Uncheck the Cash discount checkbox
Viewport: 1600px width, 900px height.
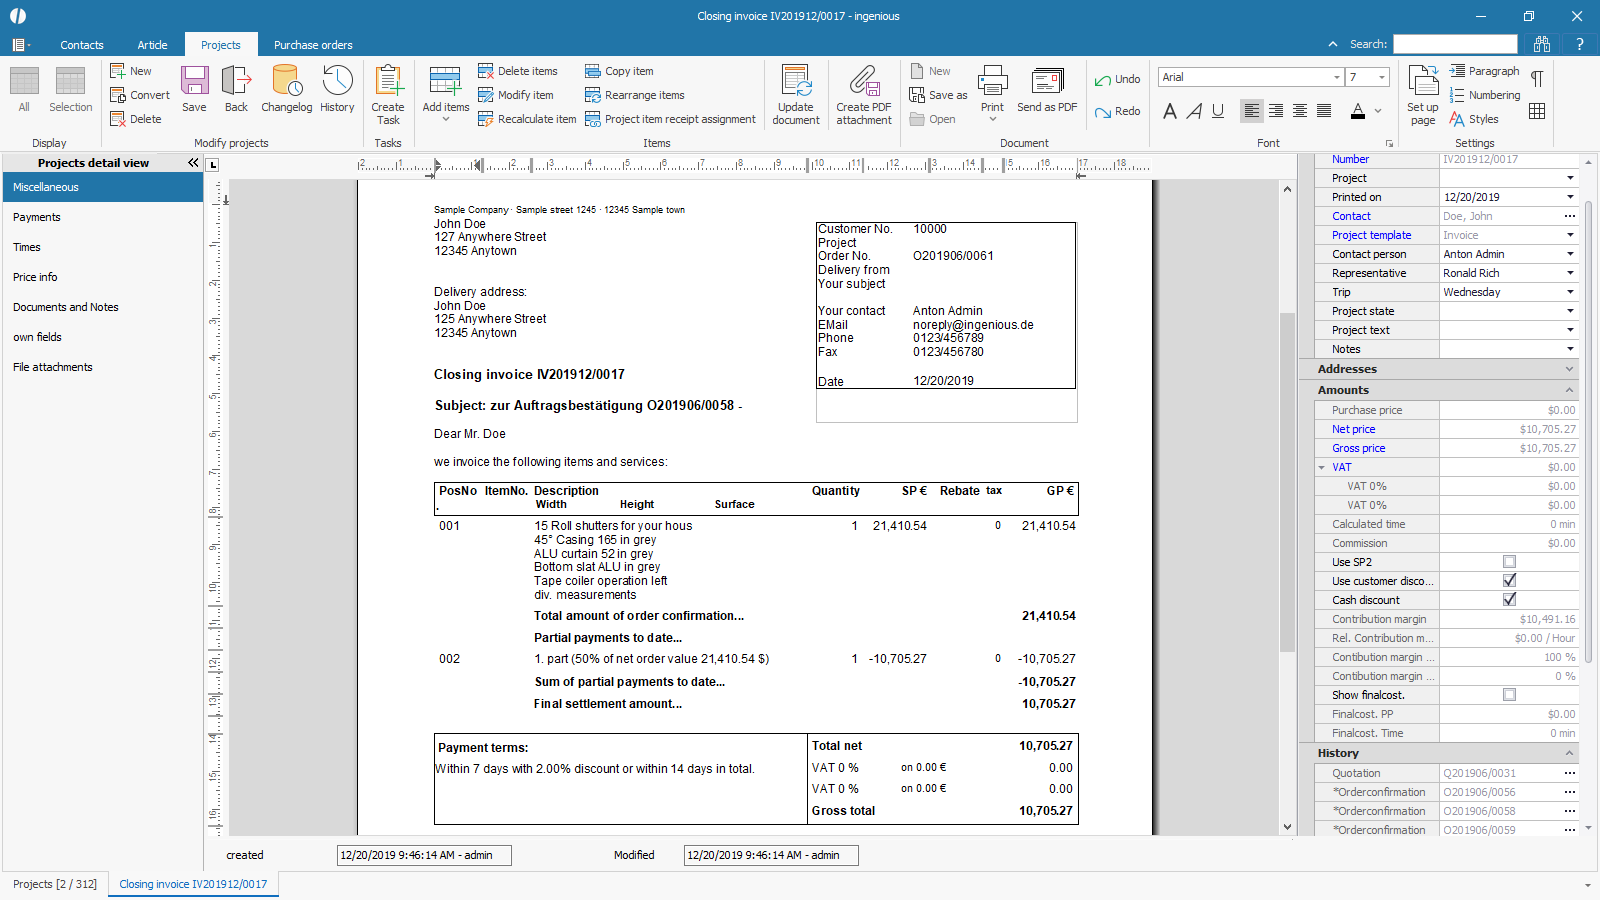(x=1509, y=600)
